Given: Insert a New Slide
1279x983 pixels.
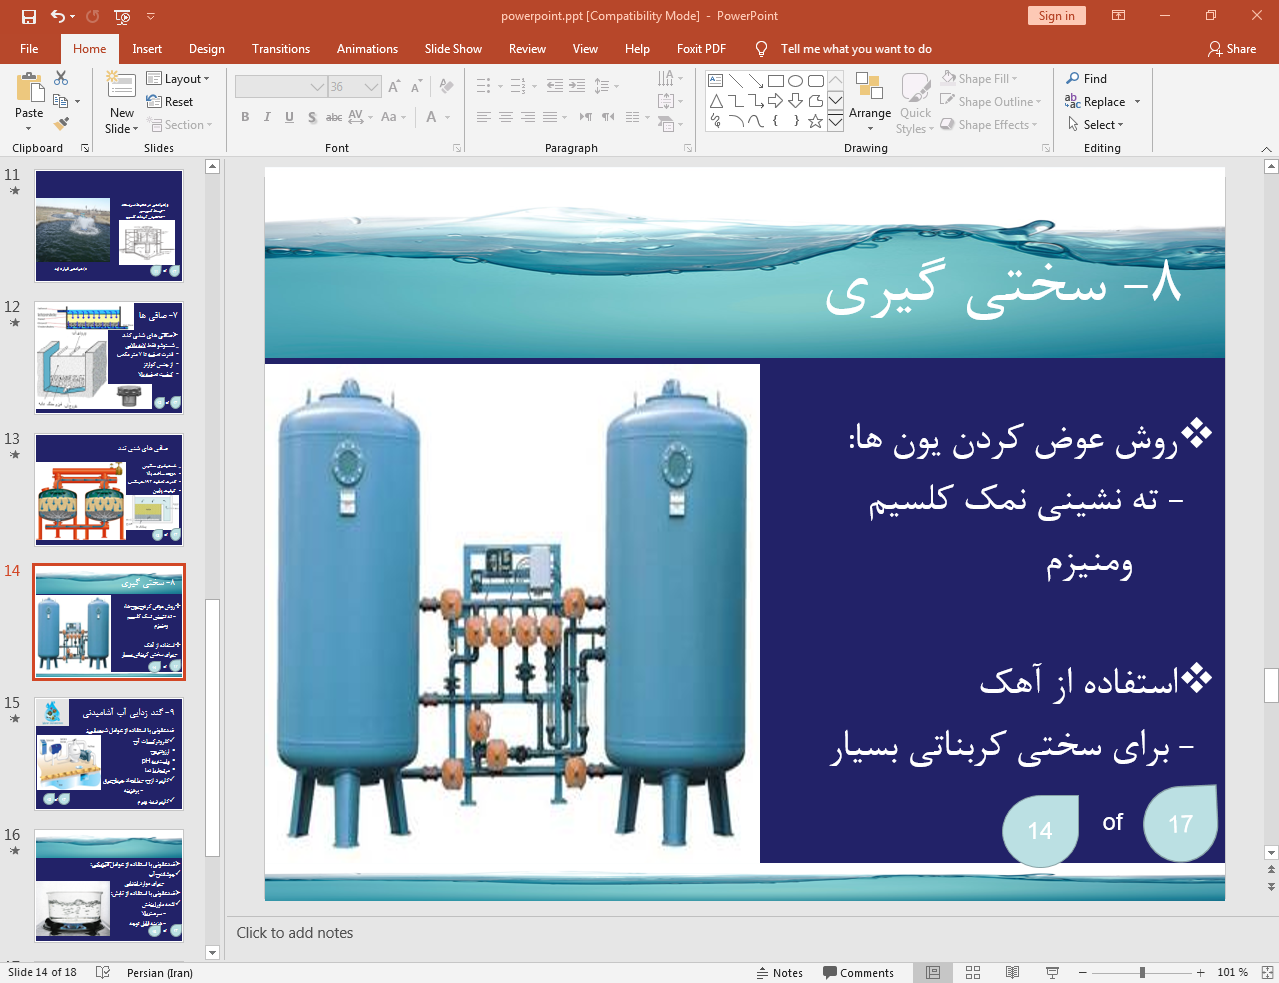Looking at the screenshot, I should pyautogui.click(x=121, y=102).
